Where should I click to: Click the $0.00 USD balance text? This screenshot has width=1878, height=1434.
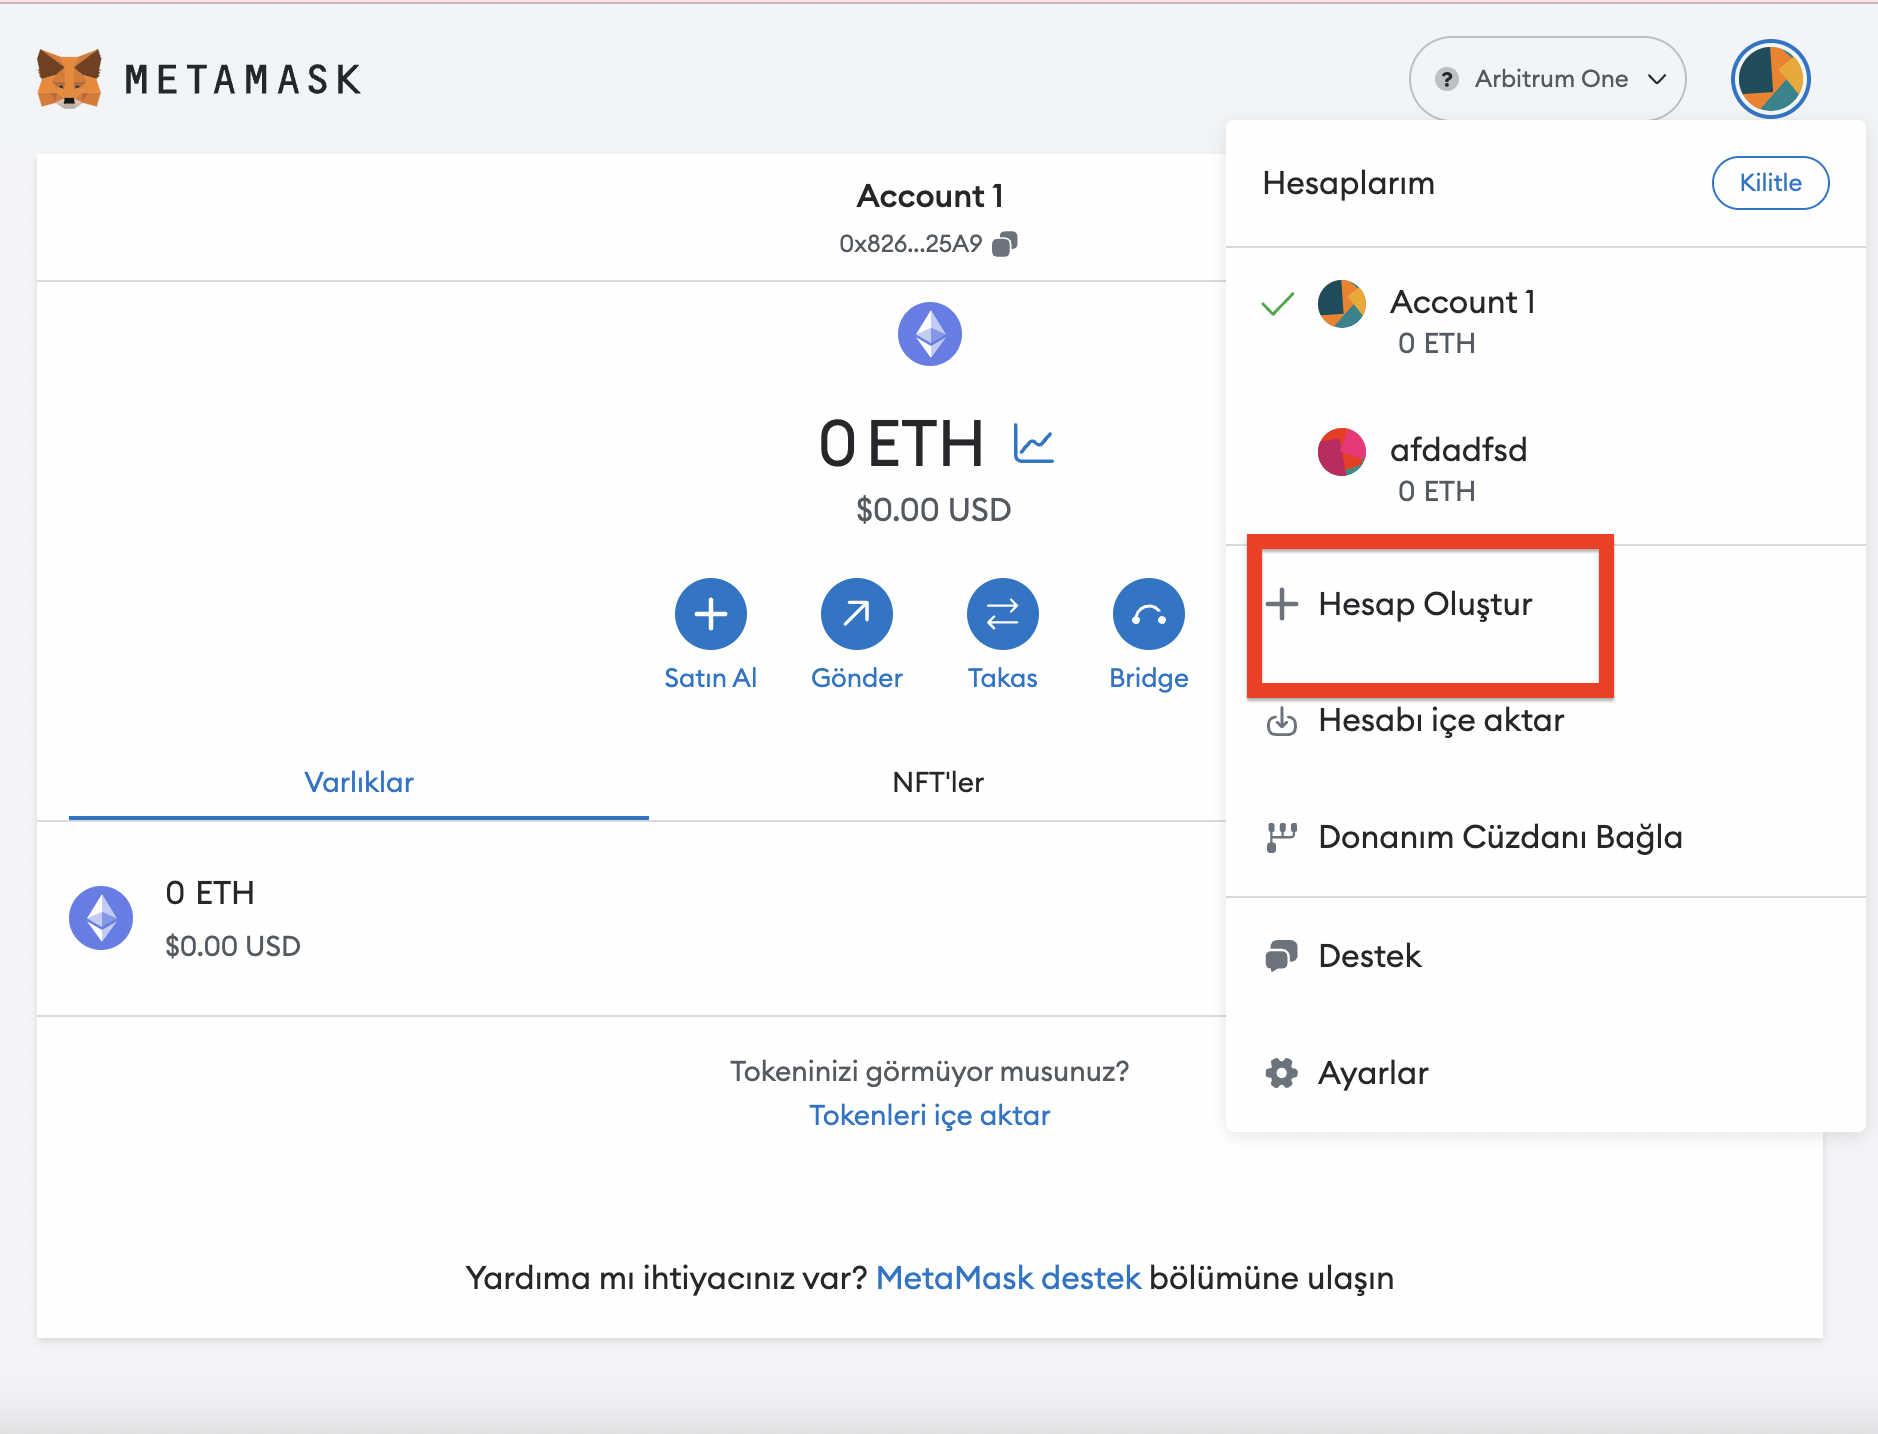point(933,510)
